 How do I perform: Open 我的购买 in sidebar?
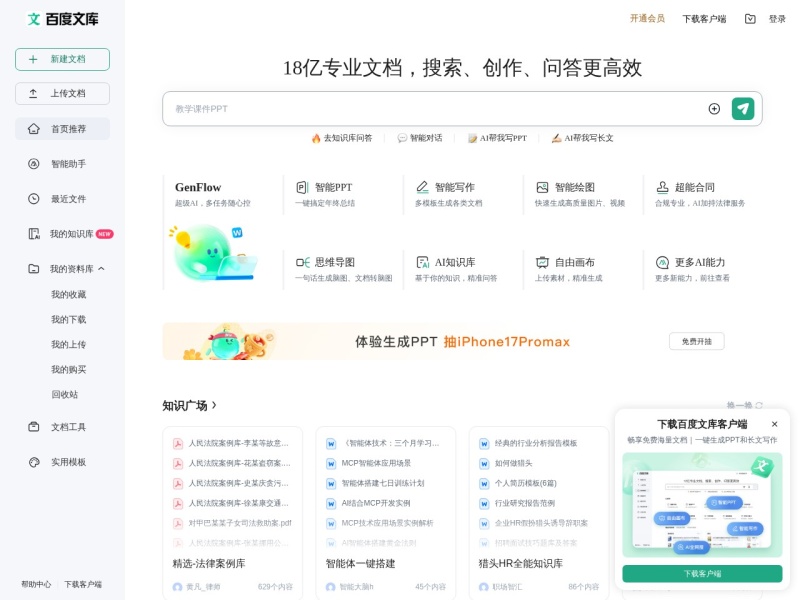point(68,369)
